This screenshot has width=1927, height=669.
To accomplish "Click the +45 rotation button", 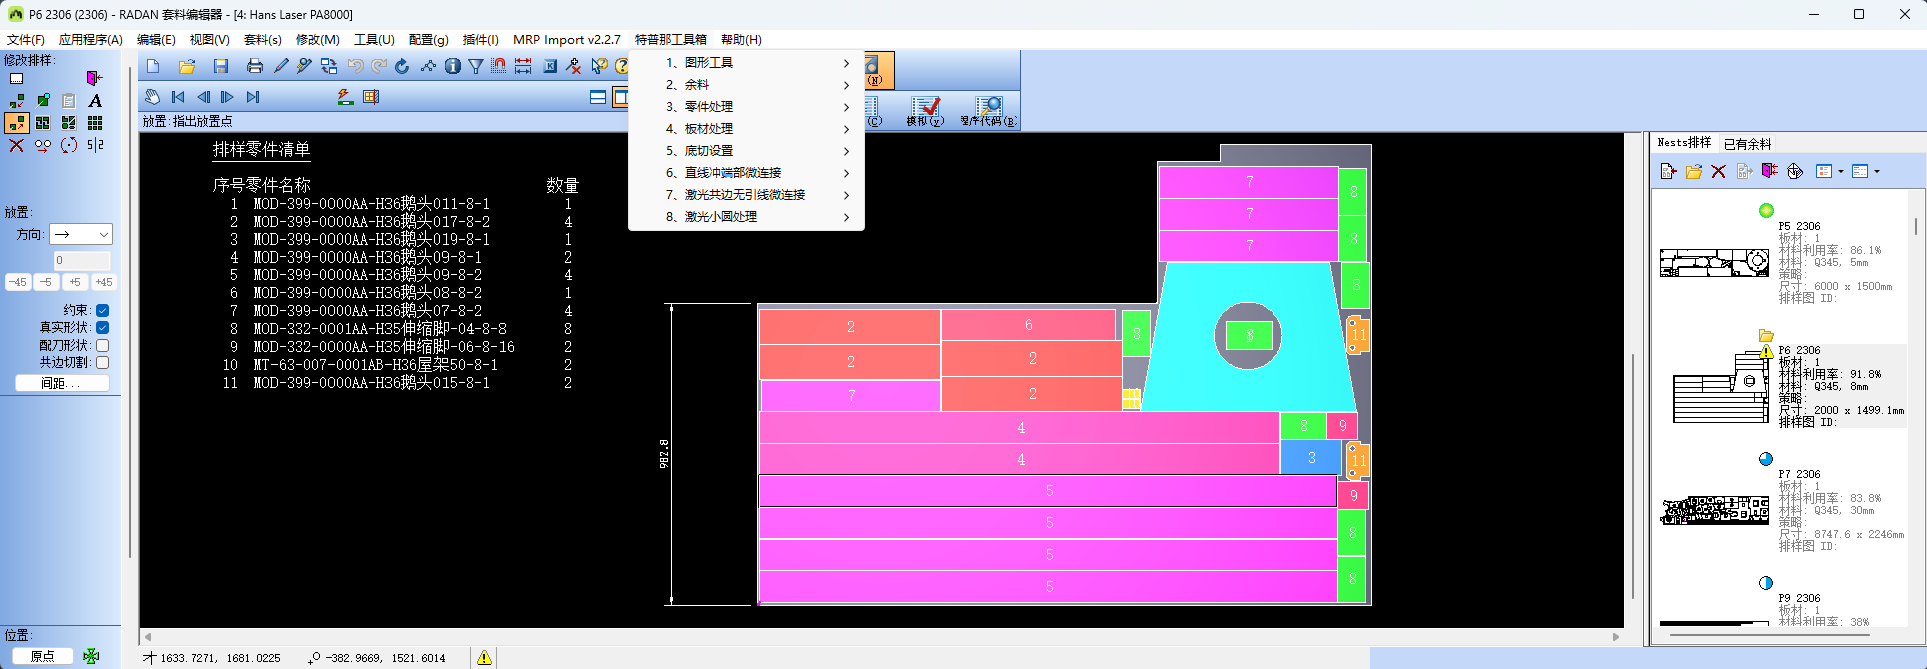I will [103, 282].
